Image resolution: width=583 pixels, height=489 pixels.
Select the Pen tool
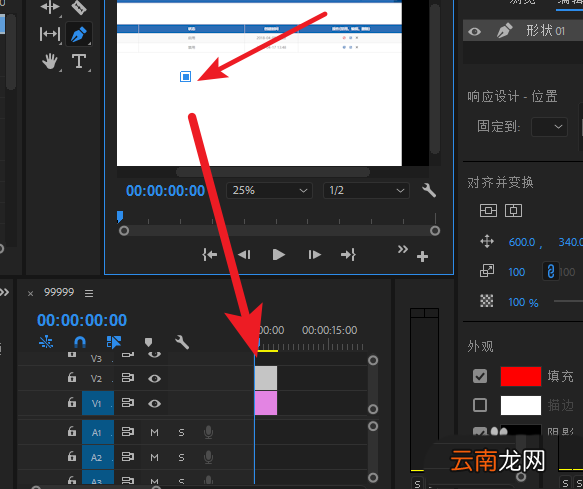pos(79,34)
